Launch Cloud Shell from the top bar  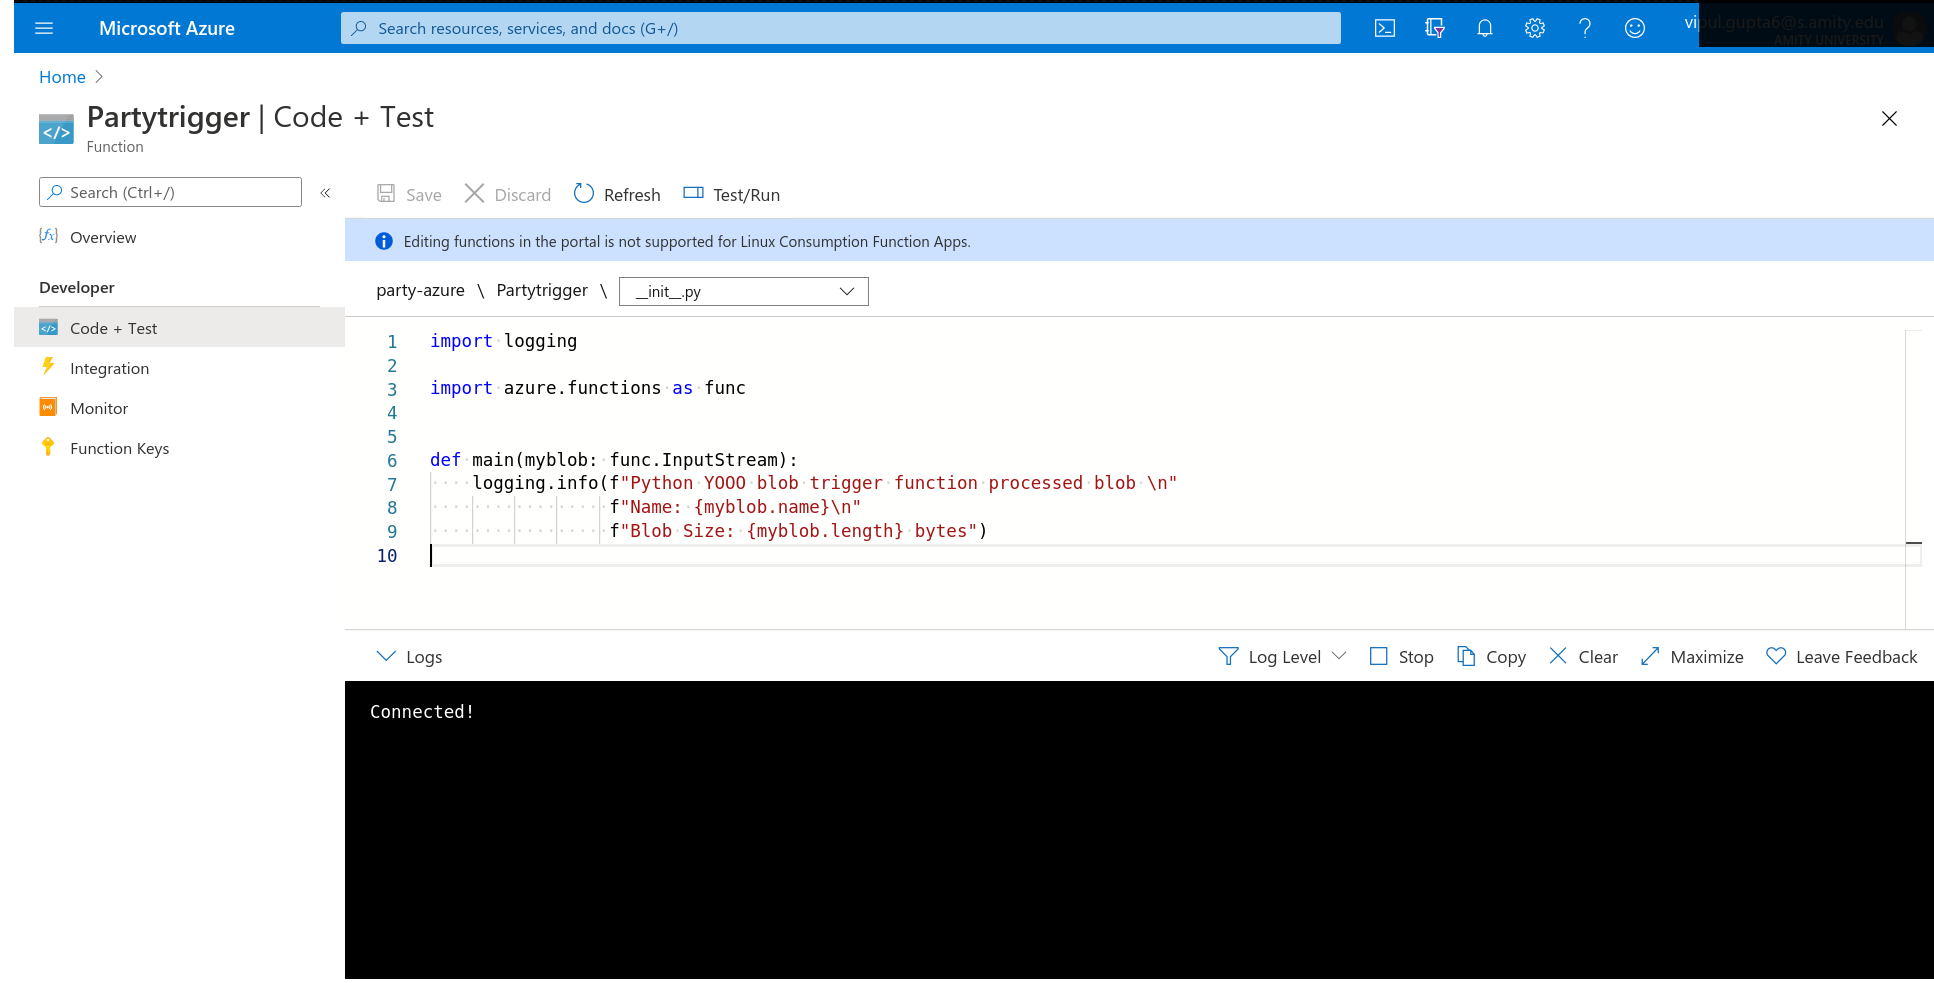(x=1385, y=28)
